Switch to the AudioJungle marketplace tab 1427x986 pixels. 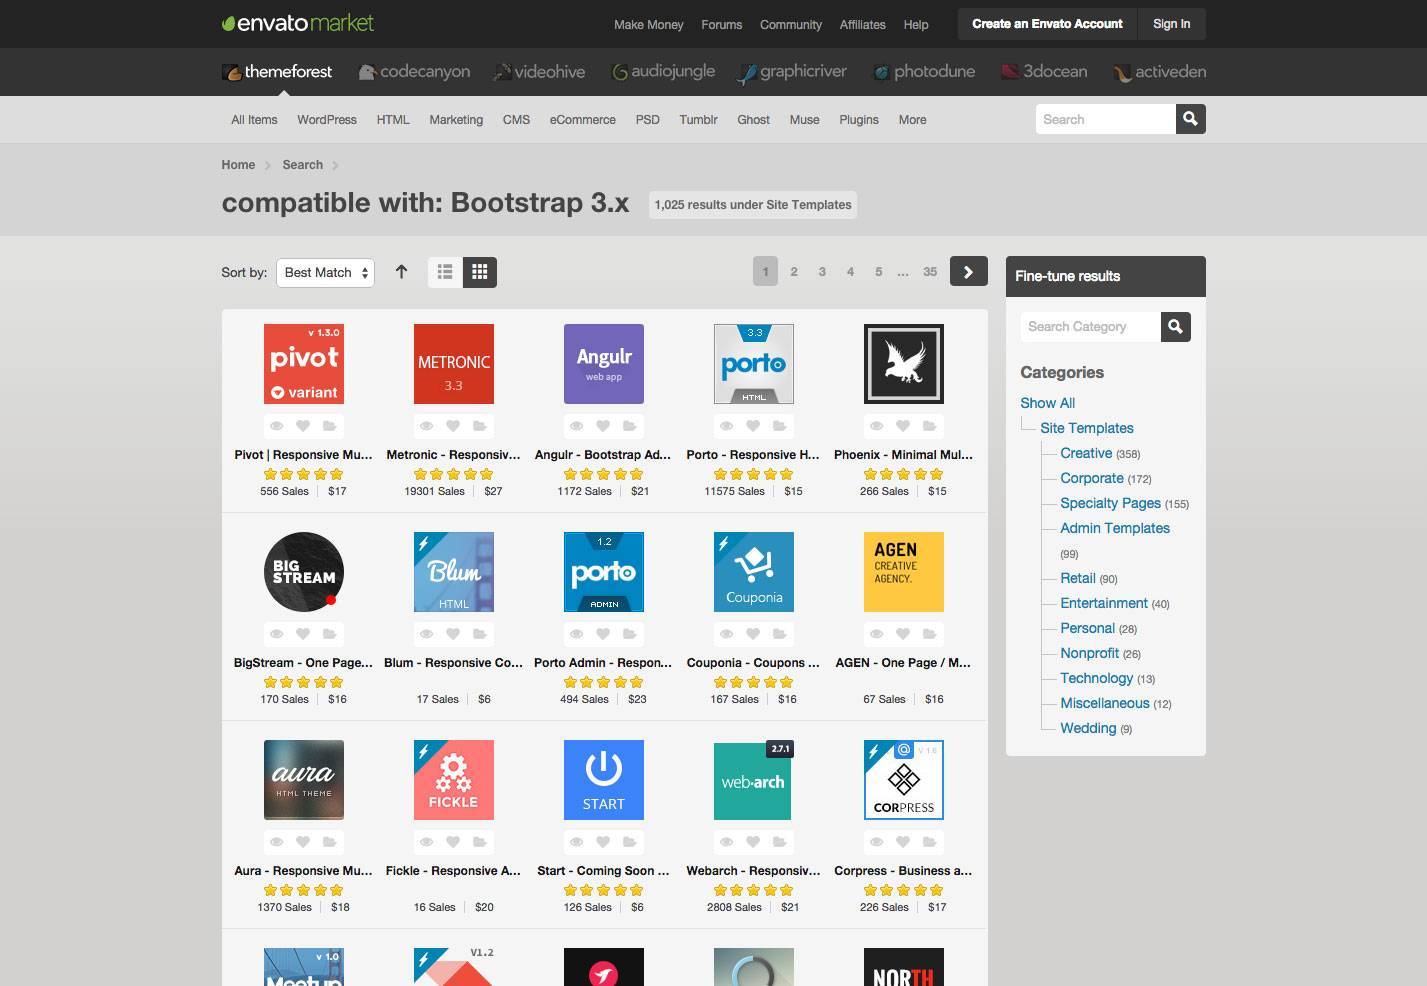[663, 72]
